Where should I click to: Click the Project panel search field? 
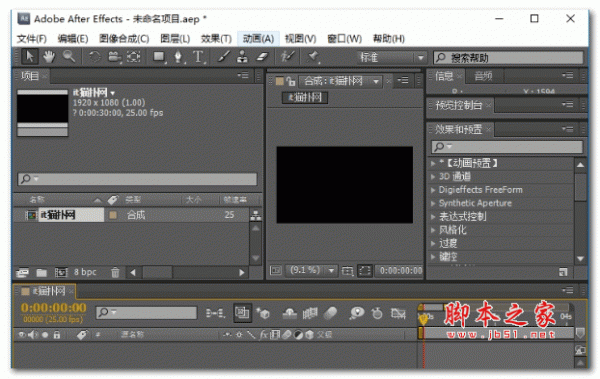click(137, 179)
